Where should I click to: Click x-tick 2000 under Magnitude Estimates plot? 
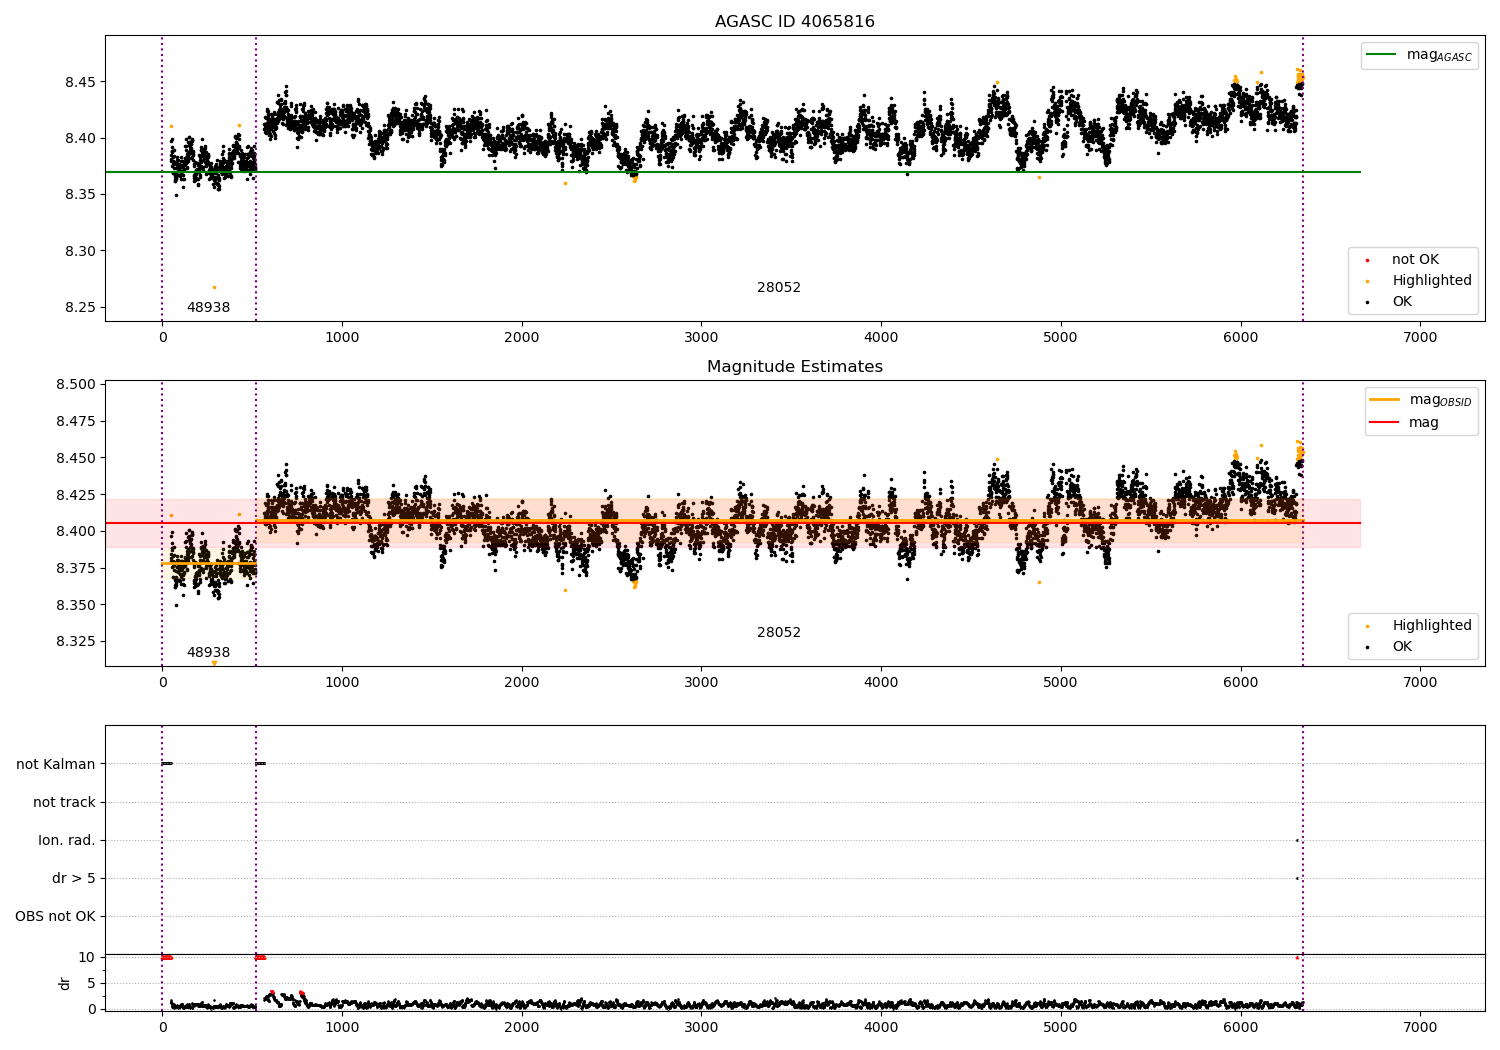522,682
